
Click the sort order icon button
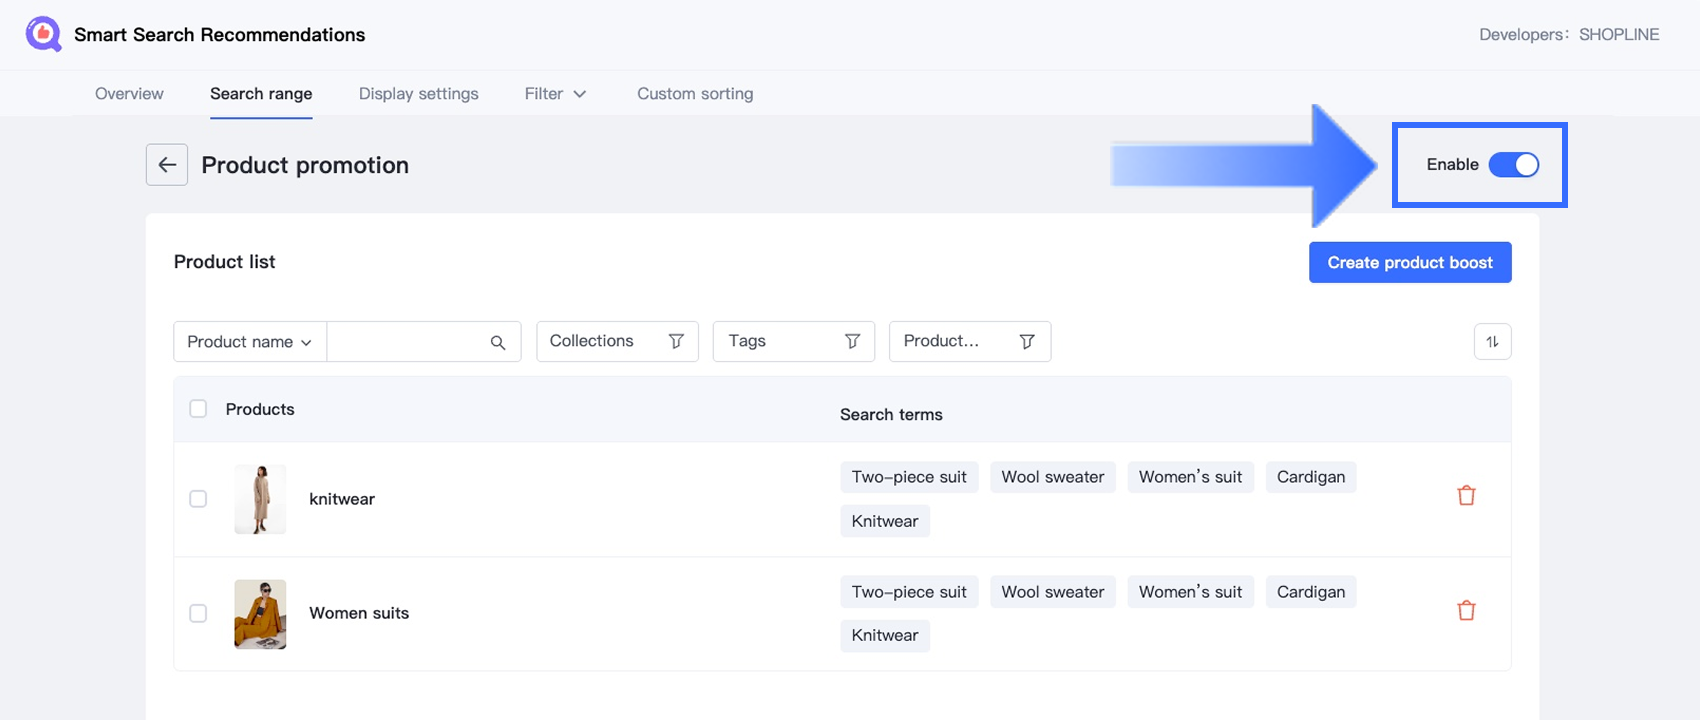1492,342
